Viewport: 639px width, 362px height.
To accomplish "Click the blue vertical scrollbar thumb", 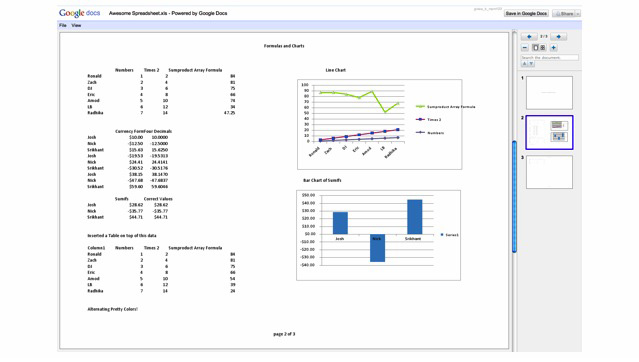I will pos(514,196).
